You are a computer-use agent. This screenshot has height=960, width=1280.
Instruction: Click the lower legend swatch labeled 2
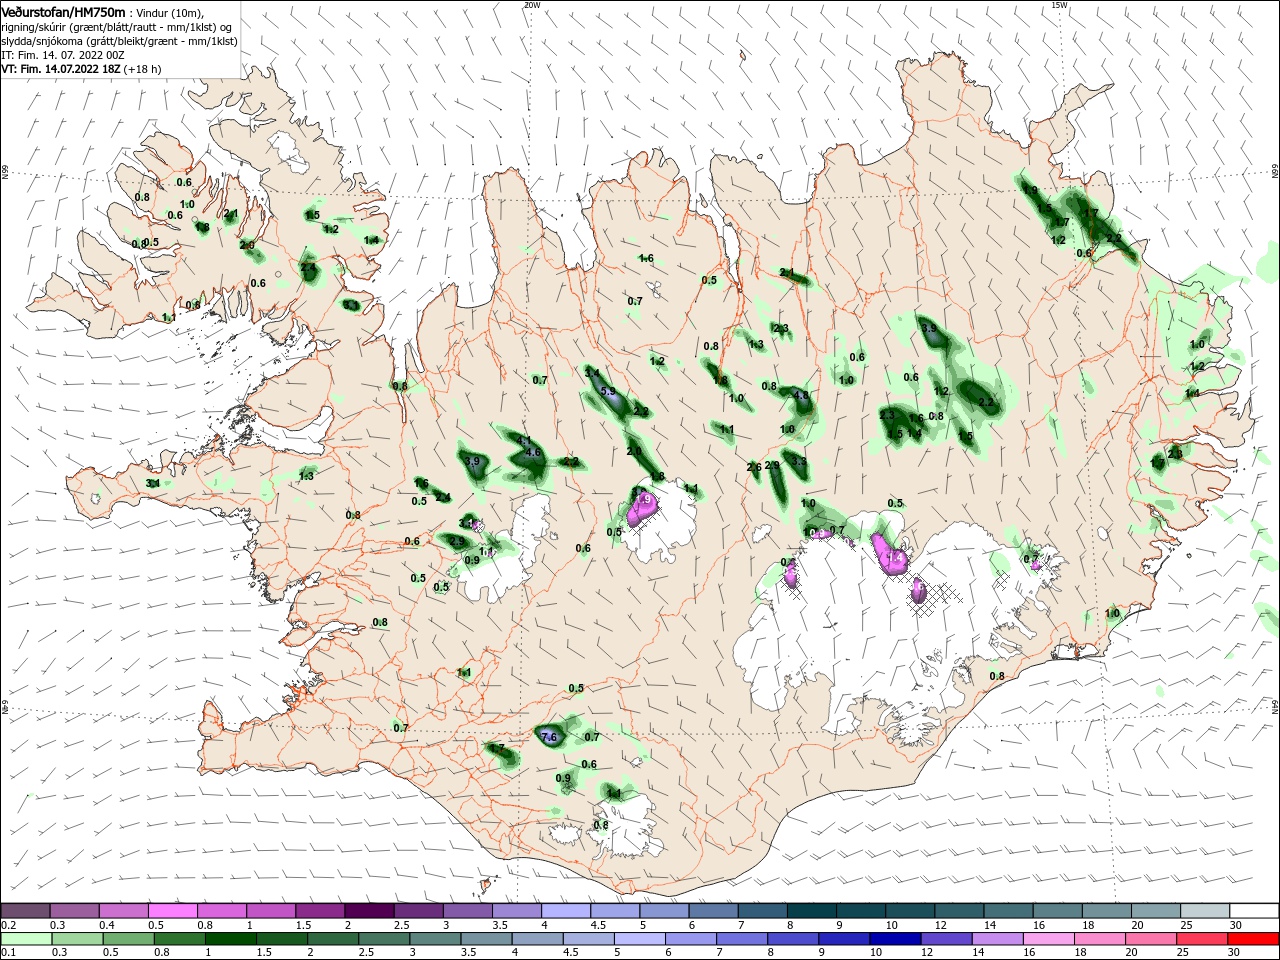pos(332,939)
